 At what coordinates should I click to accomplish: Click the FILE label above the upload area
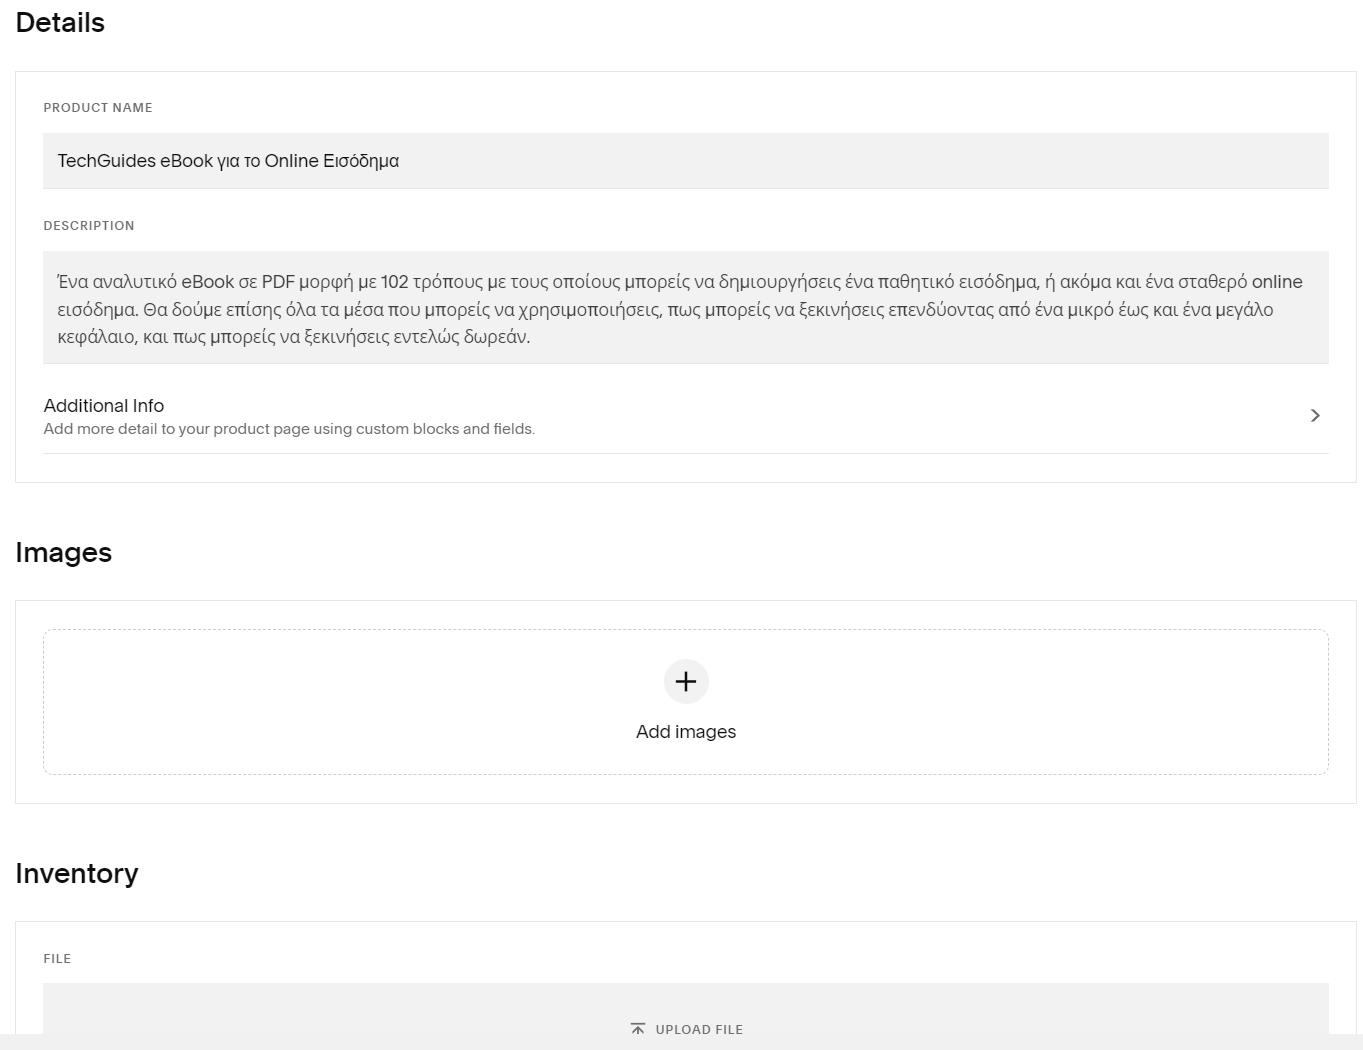tap(57, 958)
